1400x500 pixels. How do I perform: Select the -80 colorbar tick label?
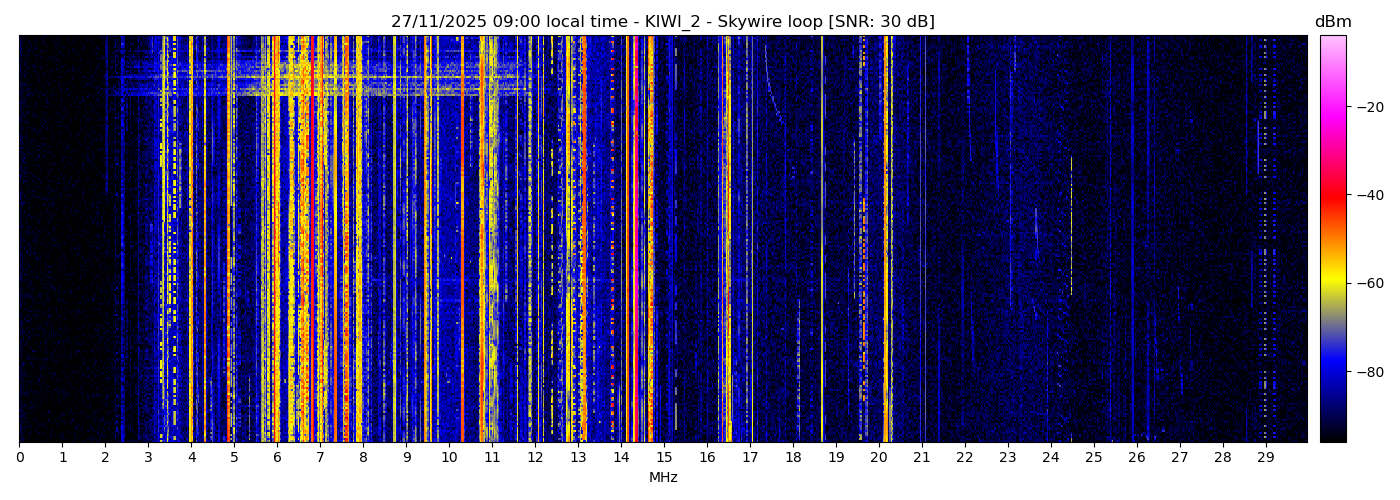tap(1369, 371)
